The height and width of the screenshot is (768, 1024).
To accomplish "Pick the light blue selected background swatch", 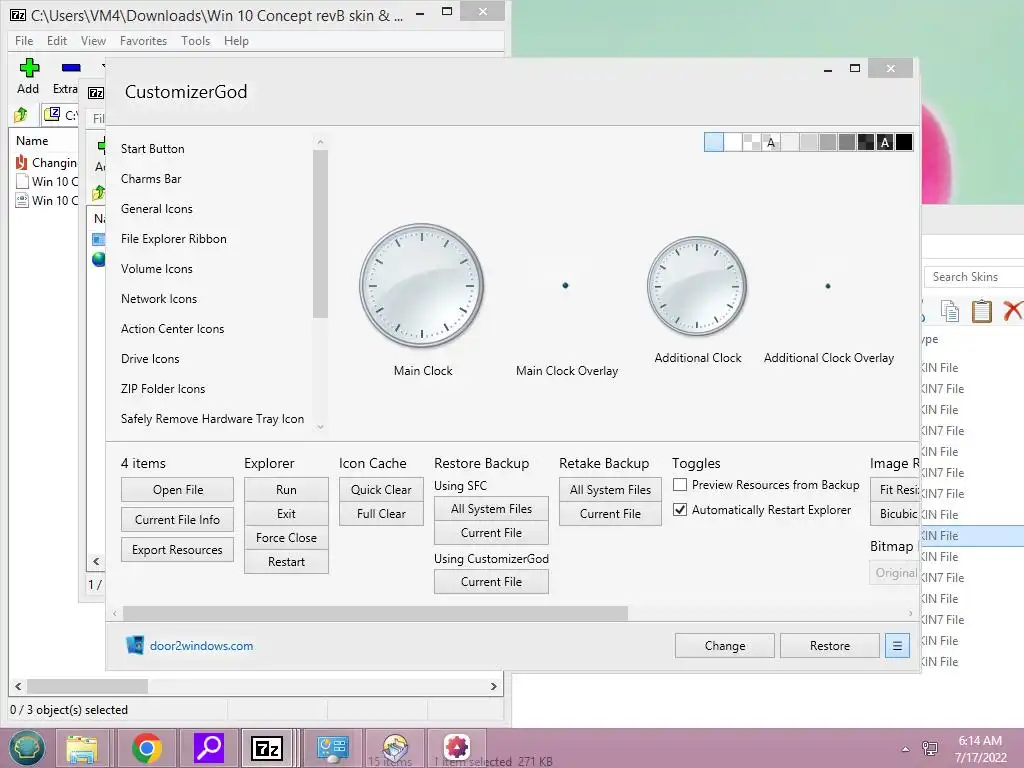I will pos(714,142).
